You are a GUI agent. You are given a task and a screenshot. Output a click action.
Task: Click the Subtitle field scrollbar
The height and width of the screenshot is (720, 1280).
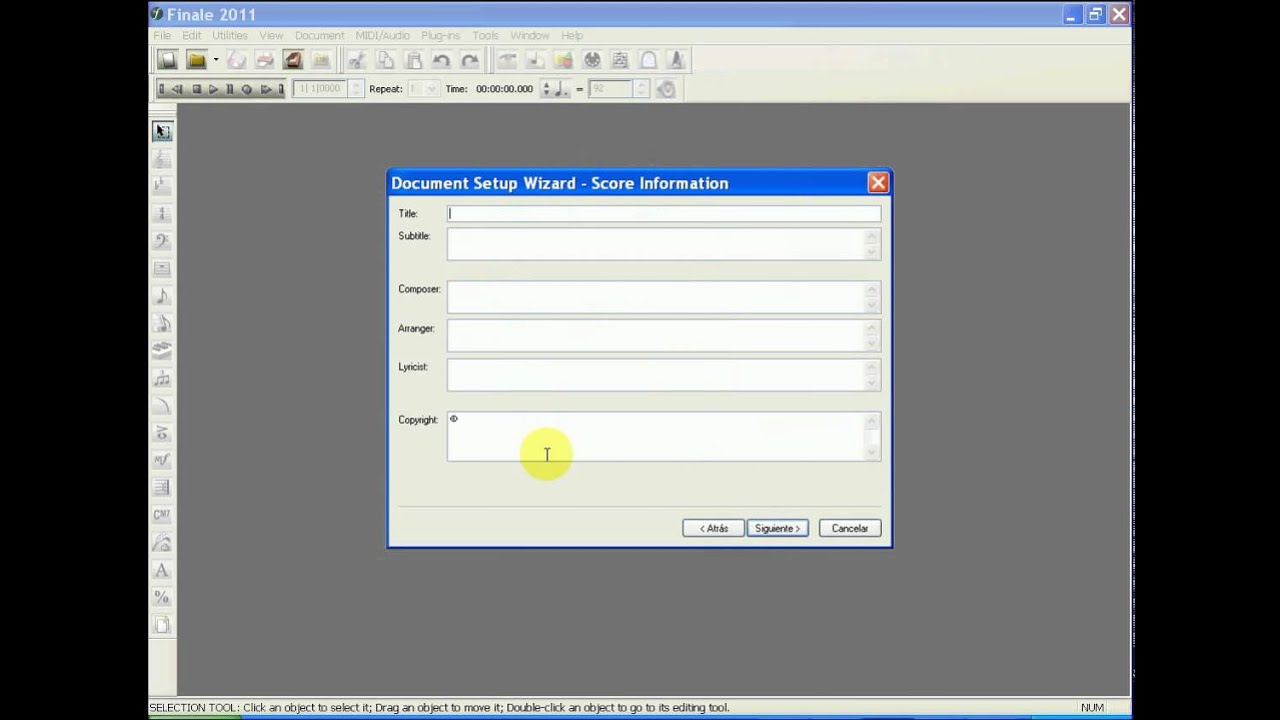[872, 244]
